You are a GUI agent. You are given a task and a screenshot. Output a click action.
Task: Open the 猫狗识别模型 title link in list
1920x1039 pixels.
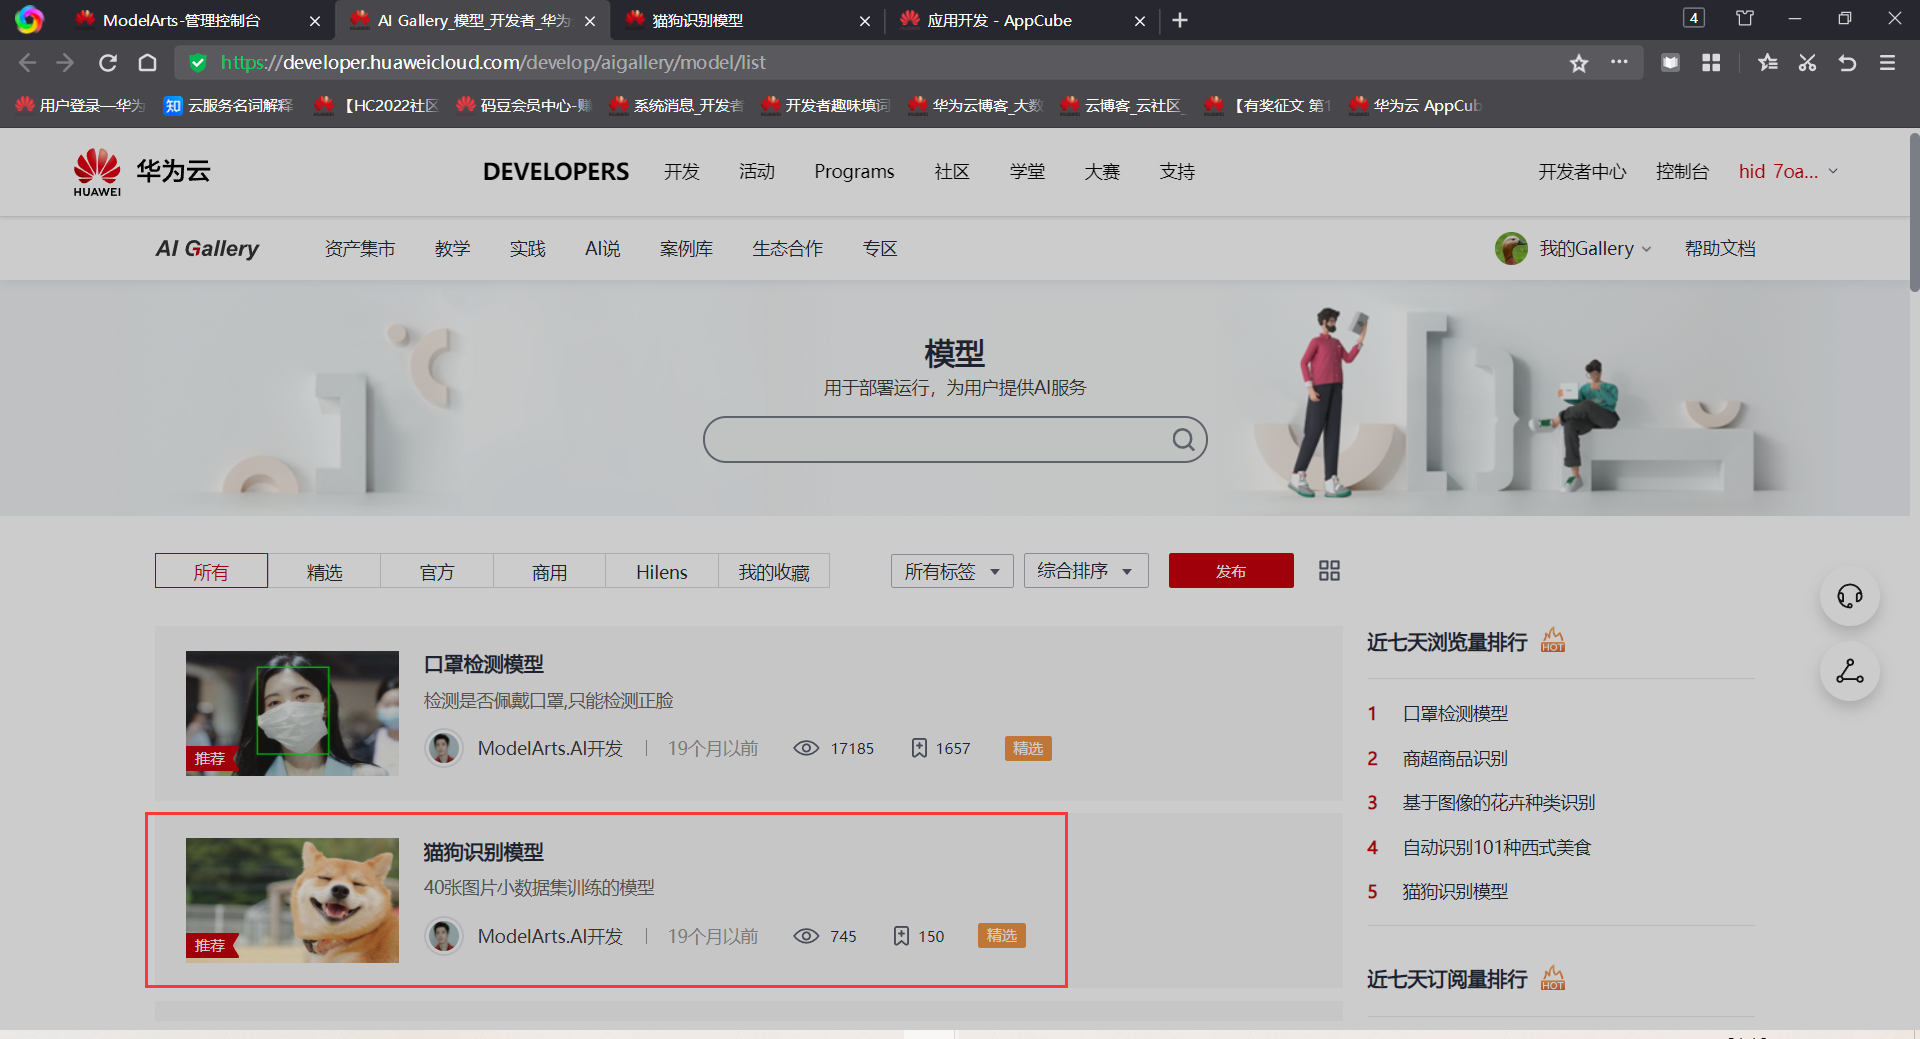[x=484, y=853]
